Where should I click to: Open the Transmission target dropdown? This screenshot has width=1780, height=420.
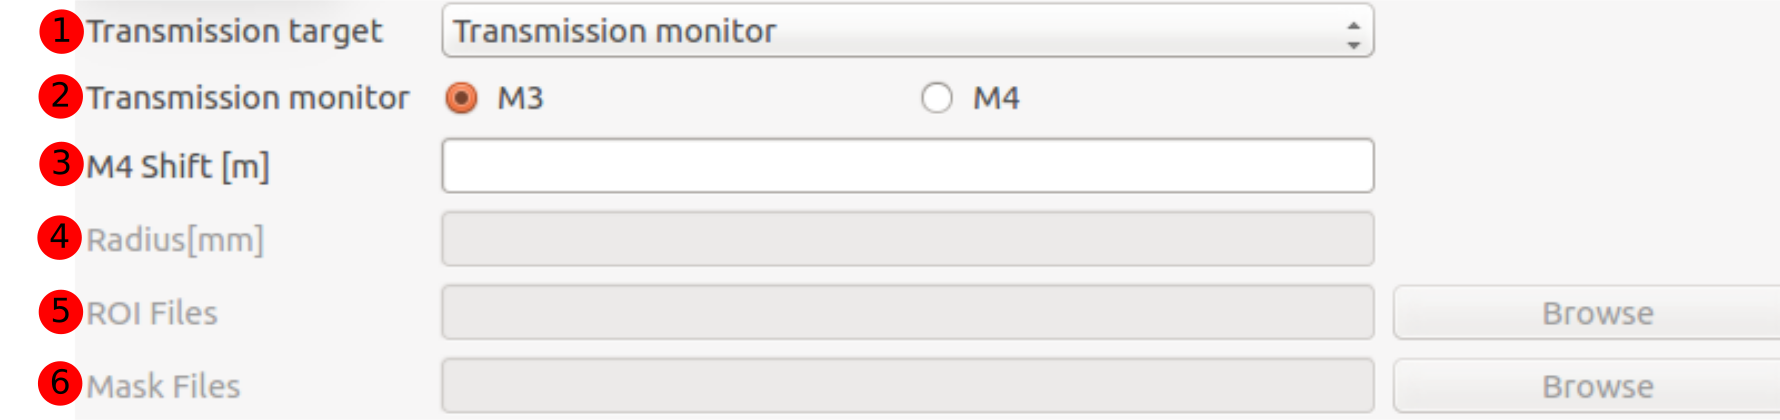[907, 31]
